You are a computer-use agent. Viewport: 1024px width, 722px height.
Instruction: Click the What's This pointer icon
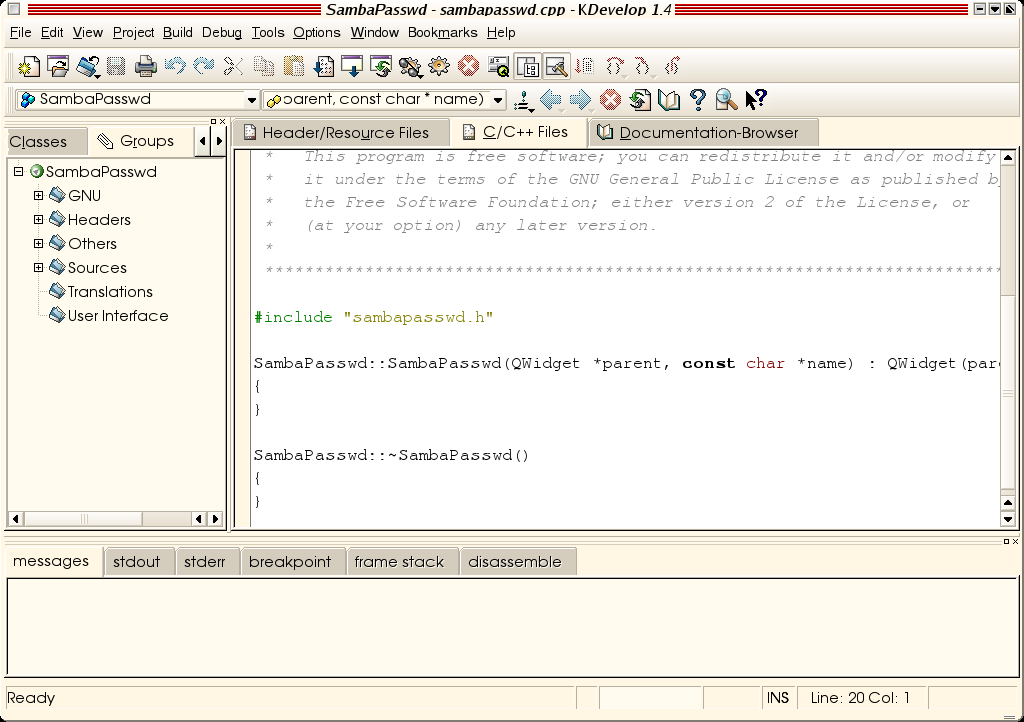pos(756,100)
